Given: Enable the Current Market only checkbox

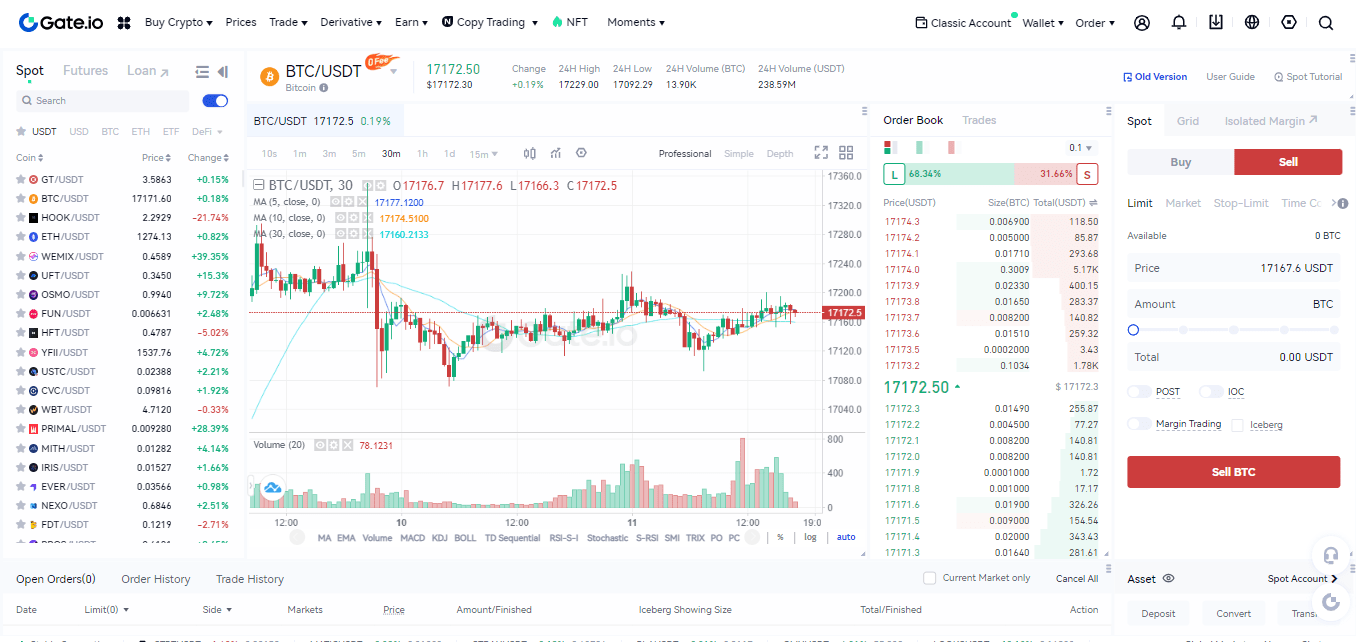Looking at the screenshot, I should [929, 578].
